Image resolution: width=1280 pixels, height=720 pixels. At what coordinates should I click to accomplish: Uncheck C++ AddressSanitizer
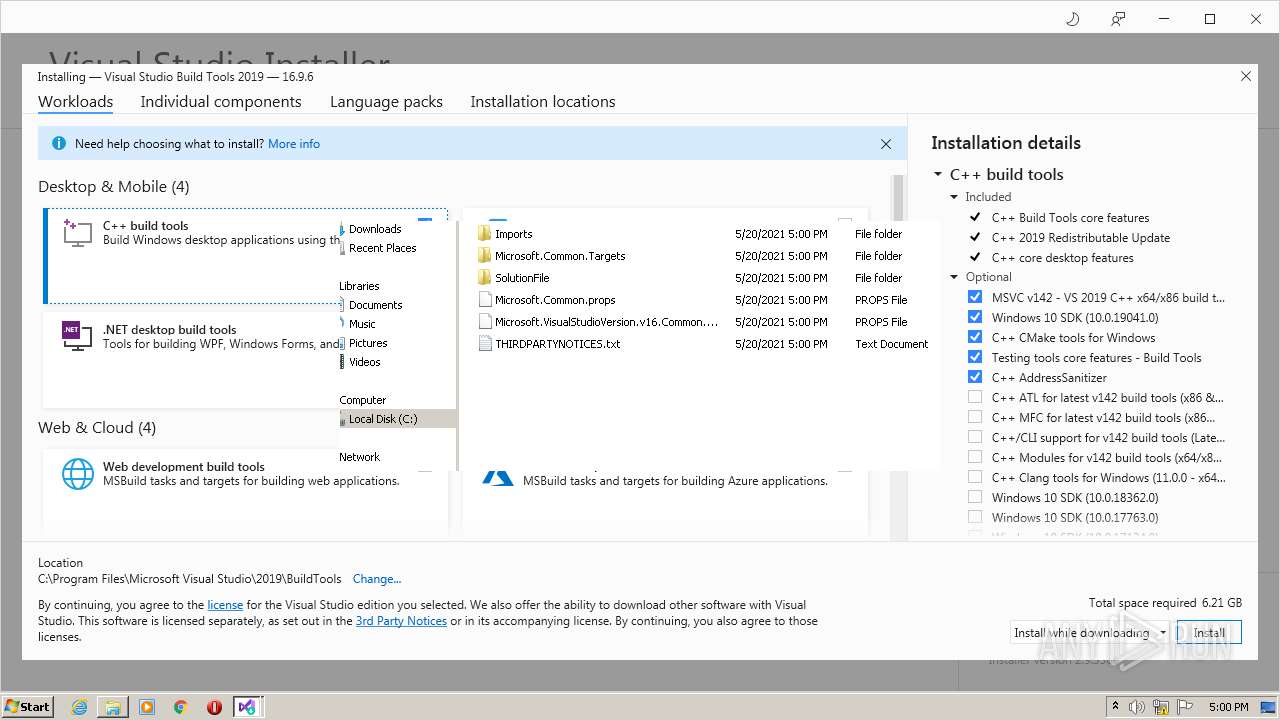[975, 377]
